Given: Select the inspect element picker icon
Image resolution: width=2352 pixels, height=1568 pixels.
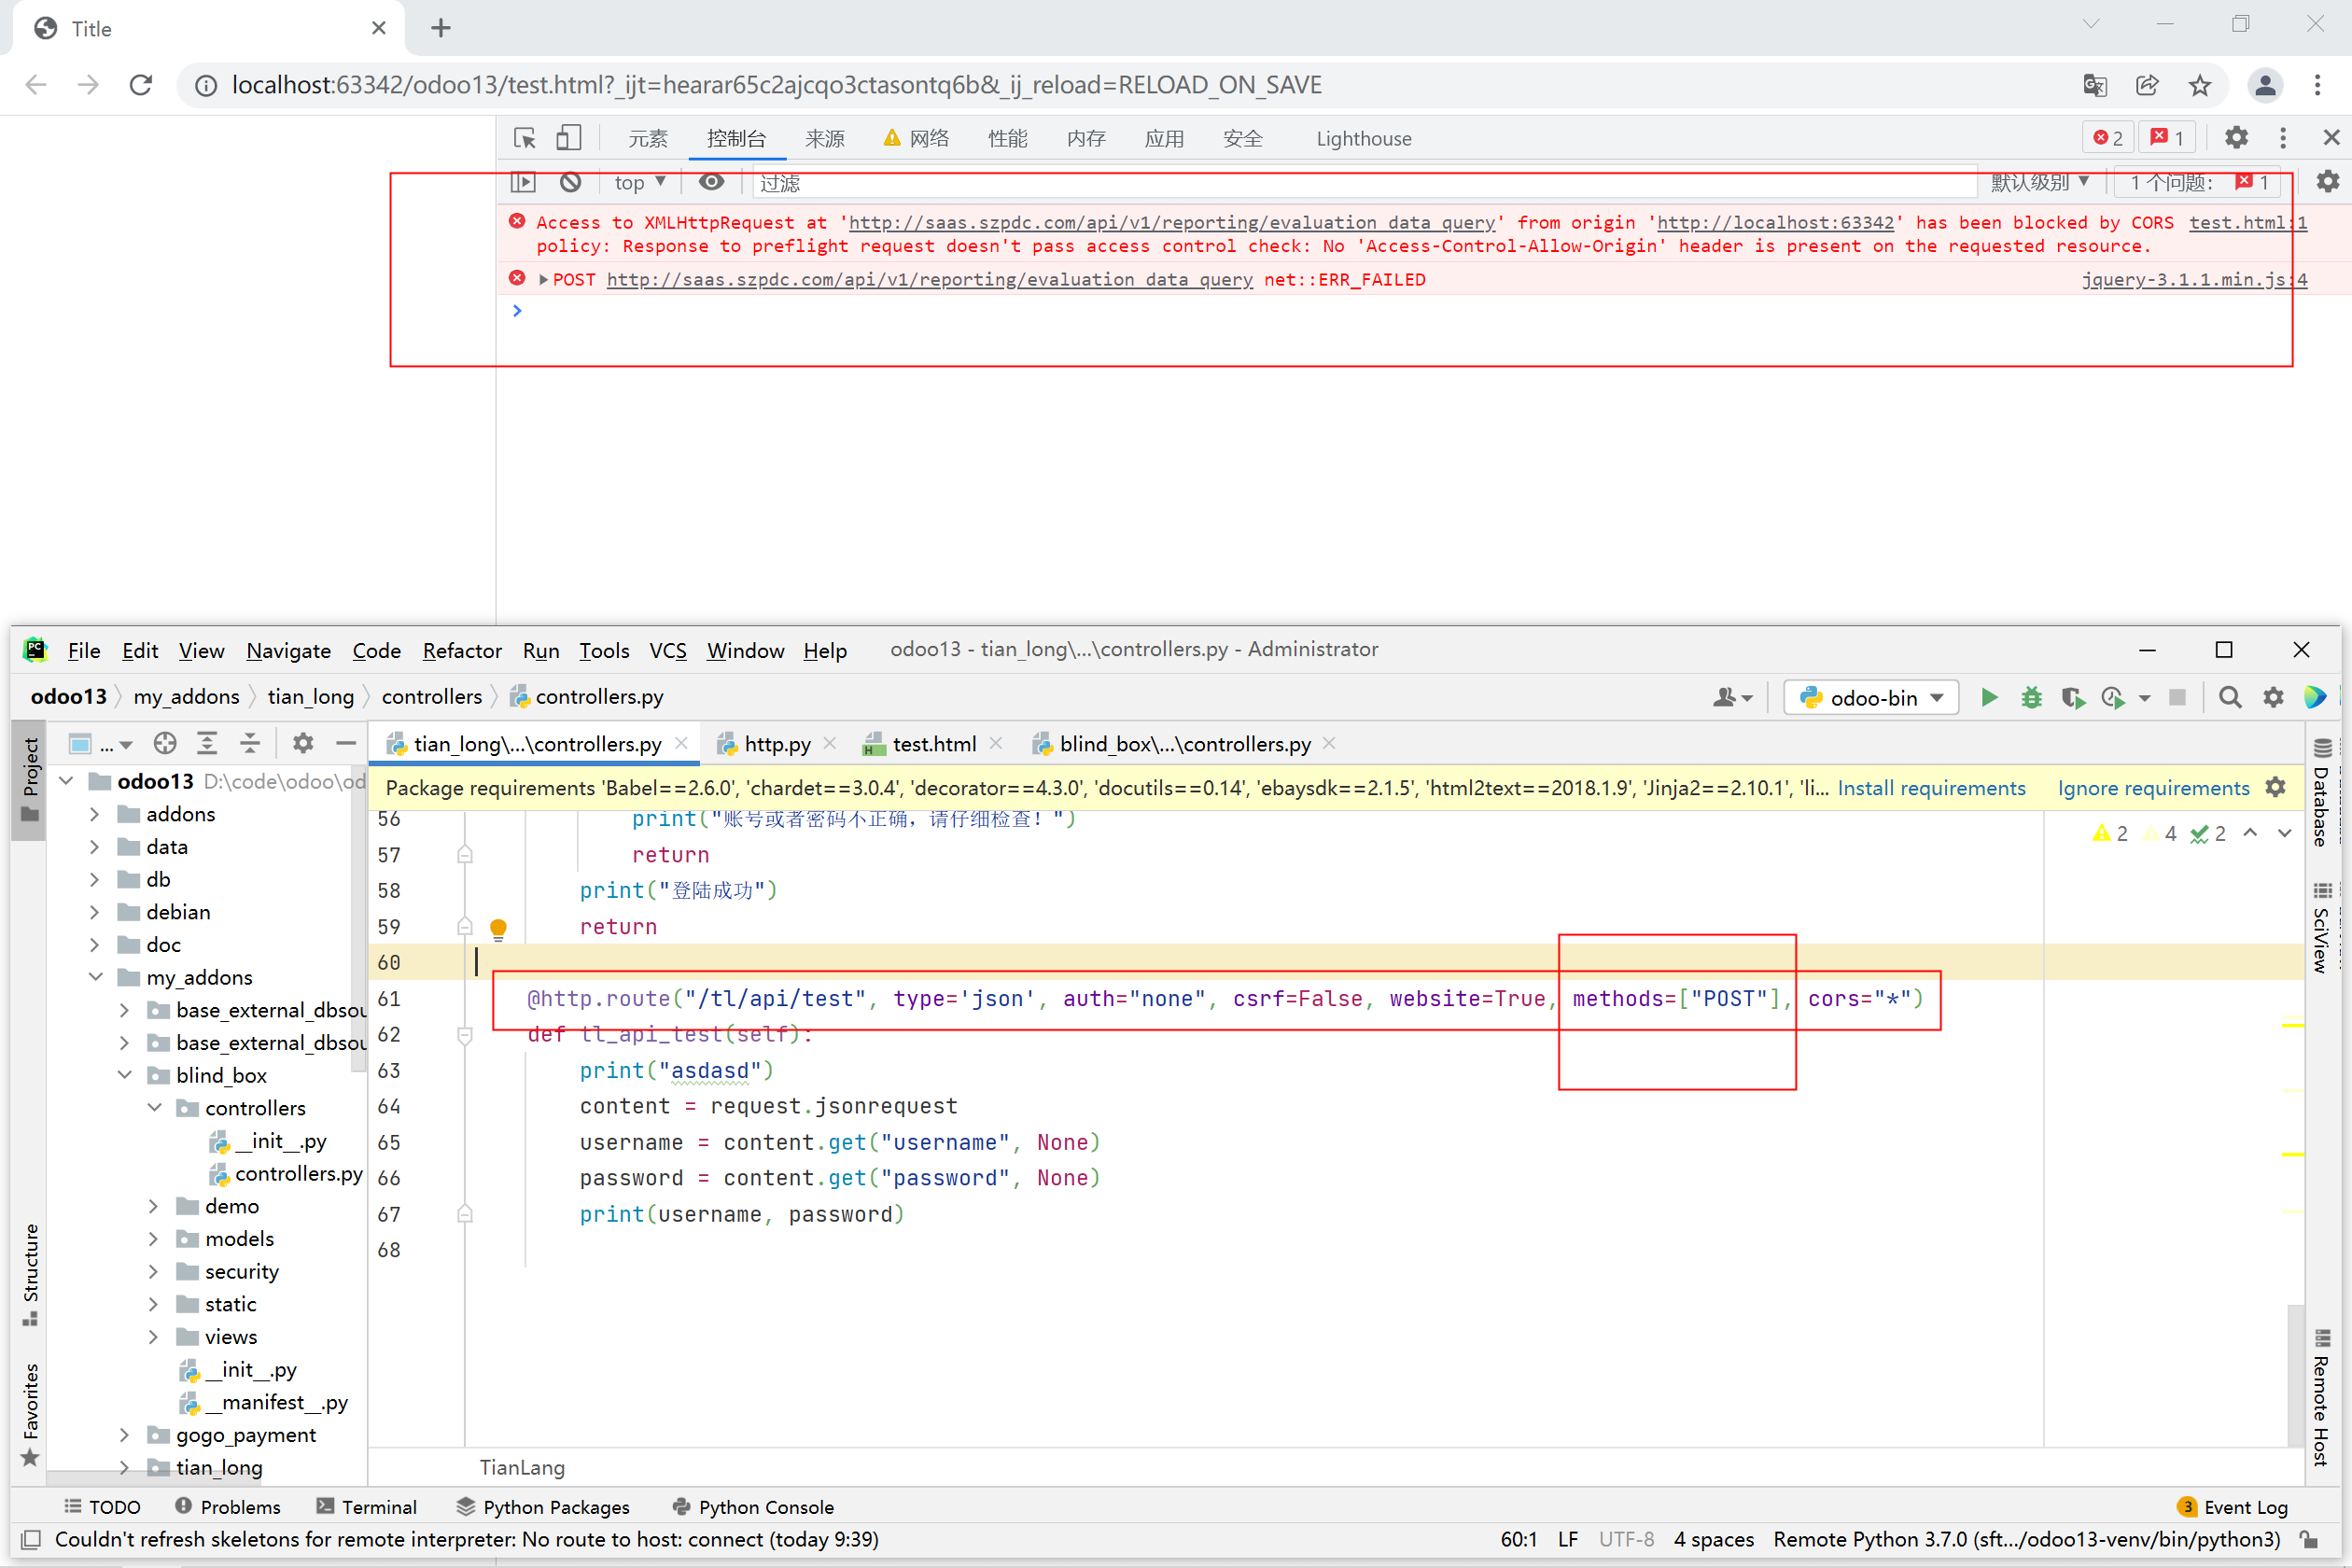Looking at the screenshot, I should [524, 138].
